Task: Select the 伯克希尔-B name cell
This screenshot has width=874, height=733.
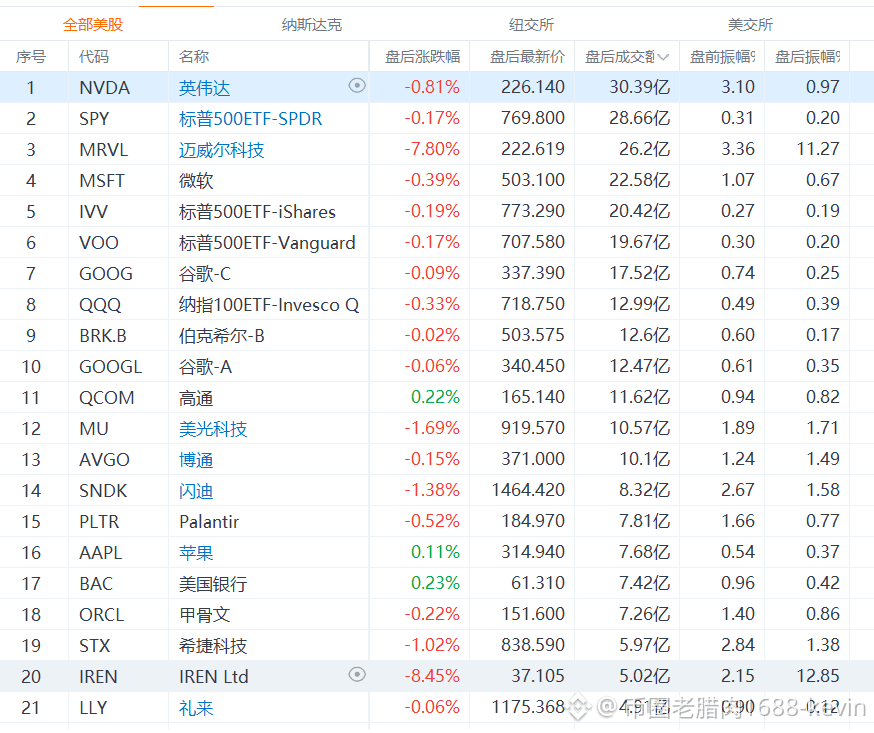Action: coord(221,336)
